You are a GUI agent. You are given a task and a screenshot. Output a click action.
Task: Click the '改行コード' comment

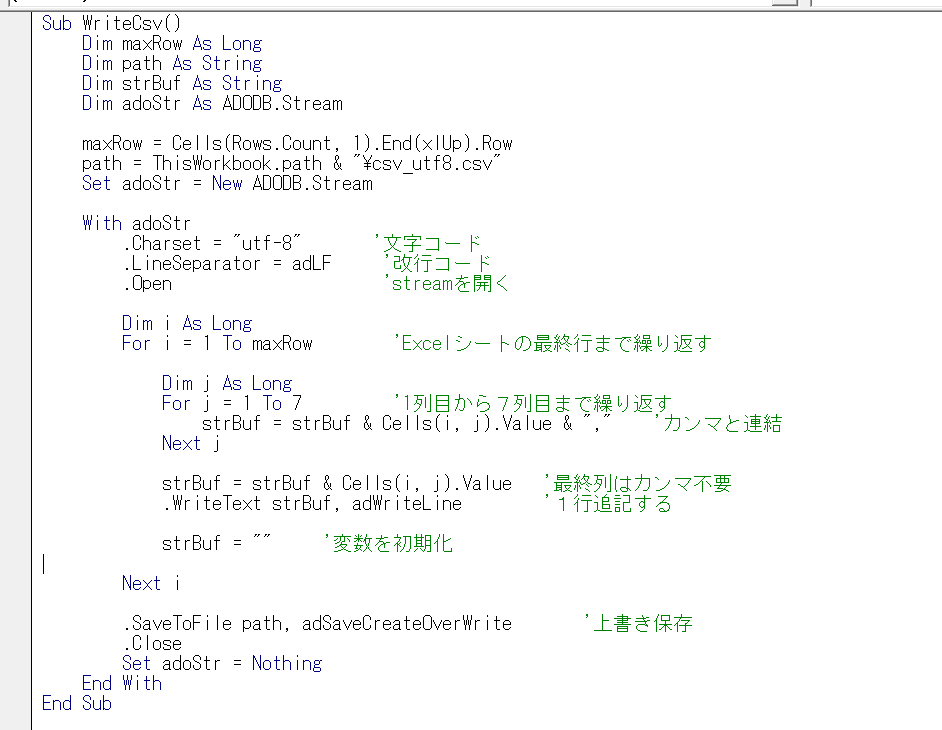pyautogui.click(x=437, y=263)
